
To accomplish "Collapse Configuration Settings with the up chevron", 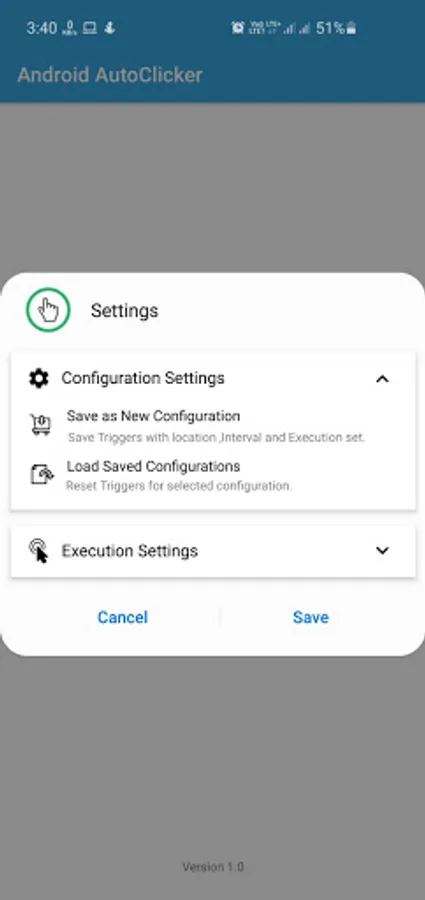I will 382,378.
